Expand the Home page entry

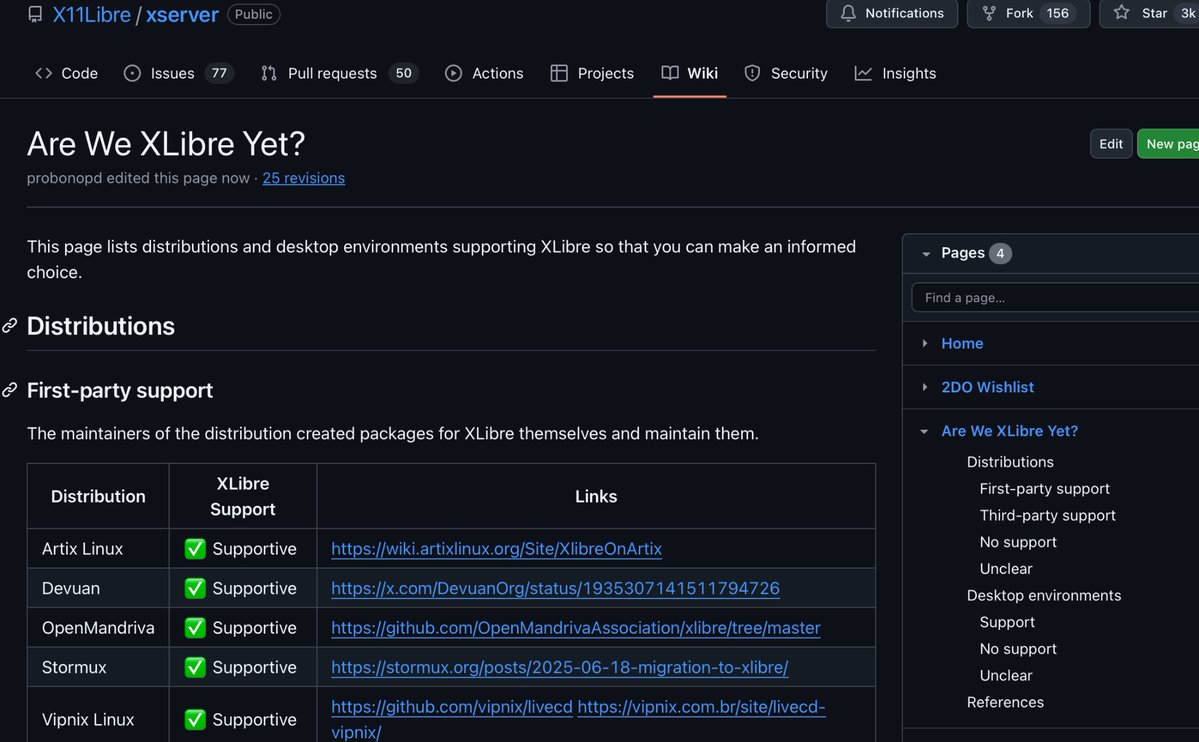pyautogui.click(x=924, y=343)
